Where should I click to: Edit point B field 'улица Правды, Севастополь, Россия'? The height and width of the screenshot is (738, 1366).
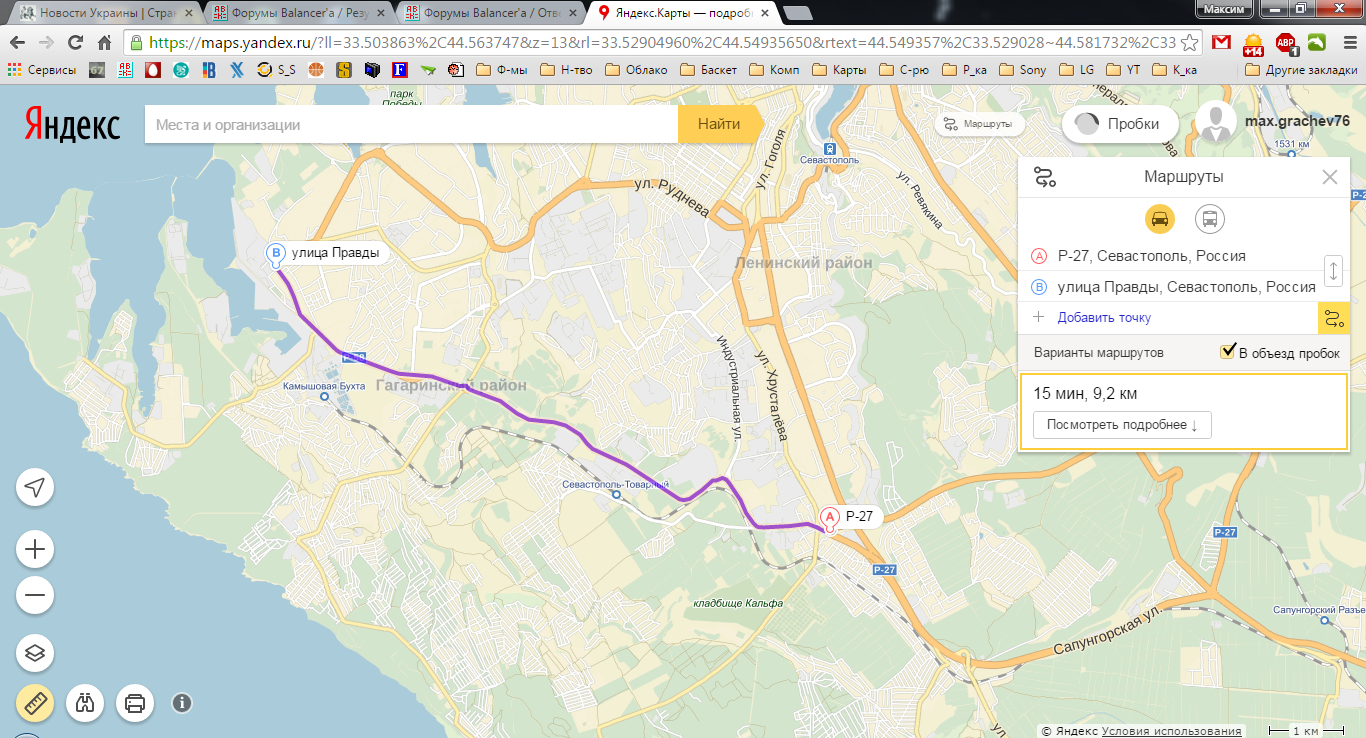[x=1186, y=287]
